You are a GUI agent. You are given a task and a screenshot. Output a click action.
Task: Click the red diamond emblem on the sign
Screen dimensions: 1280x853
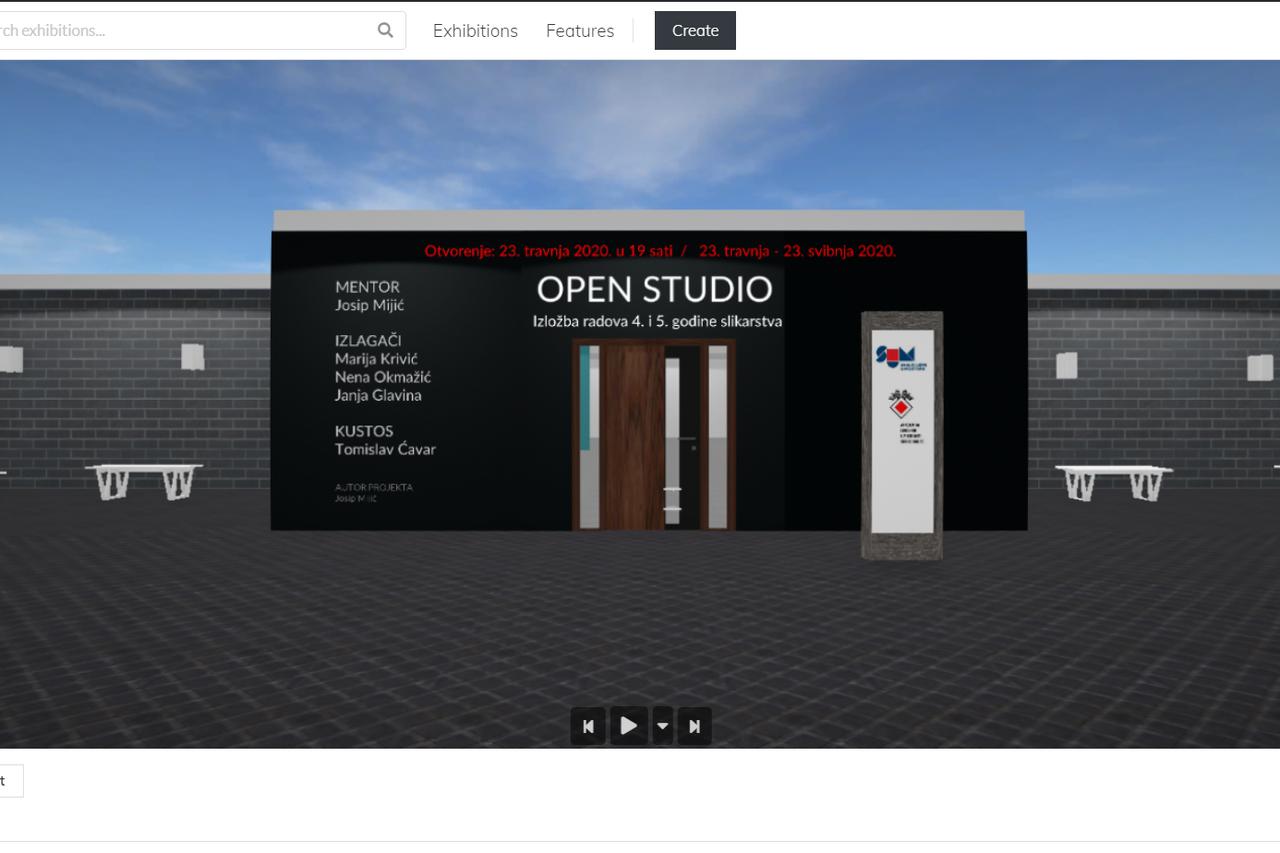tap(901, 408)
